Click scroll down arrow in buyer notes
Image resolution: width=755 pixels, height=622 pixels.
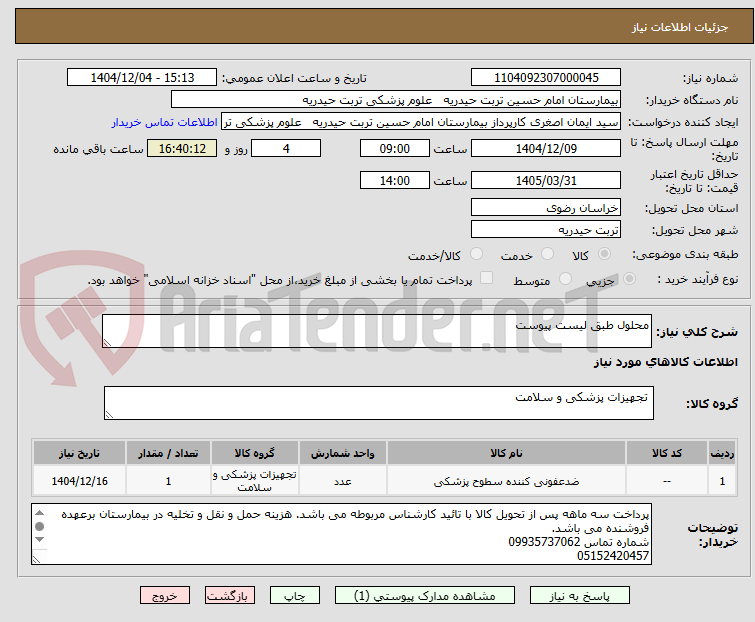click(40, 540)
